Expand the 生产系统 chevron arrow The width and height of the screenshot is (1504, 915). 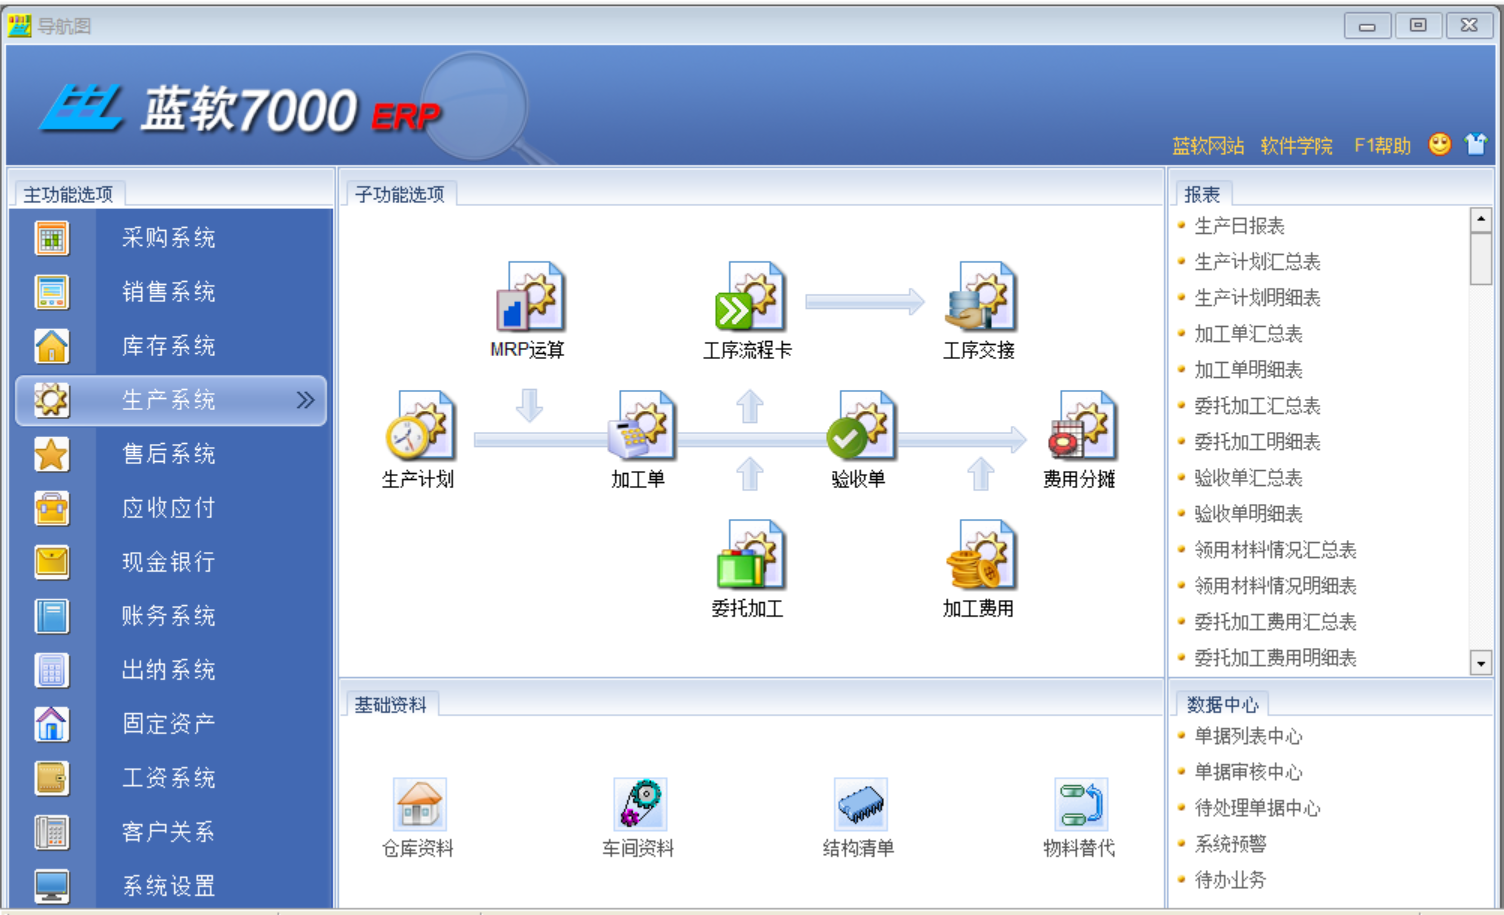[x=305, y=400]
